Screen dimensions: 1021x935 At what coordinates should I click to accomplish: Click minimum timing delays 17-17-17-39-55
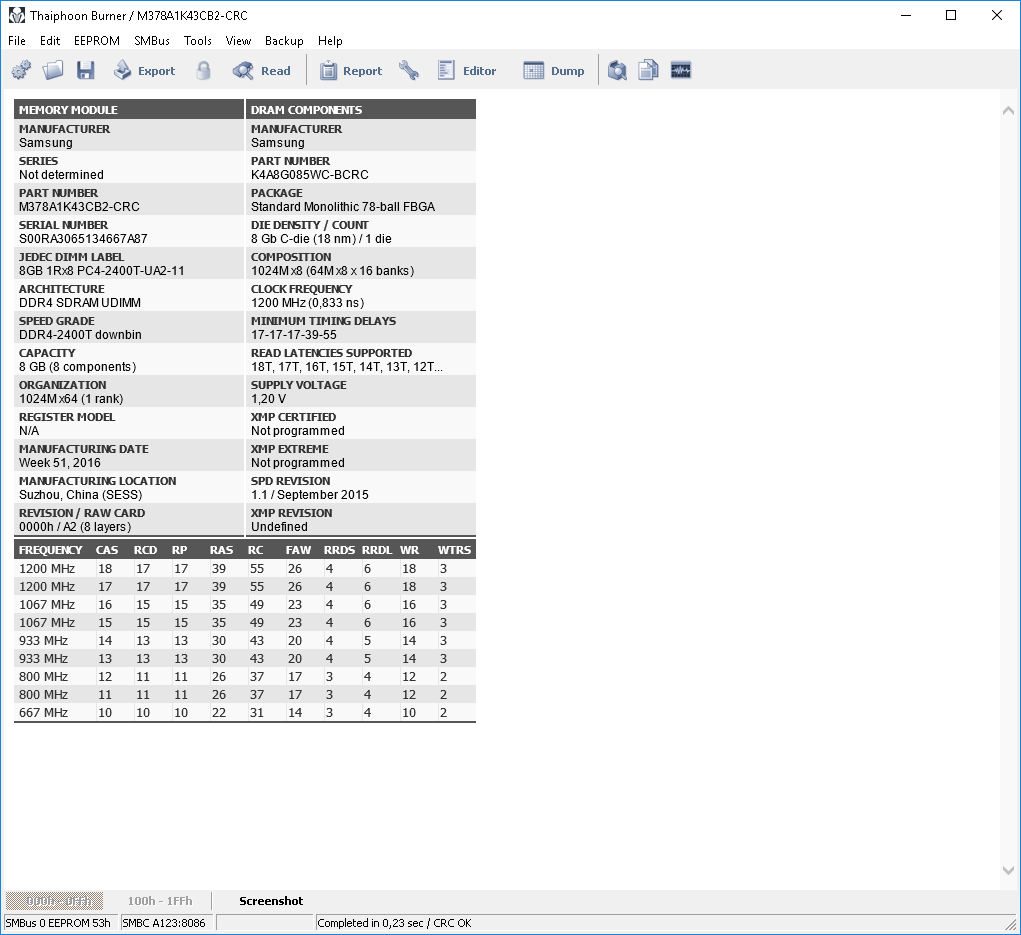tap(294, 334)
